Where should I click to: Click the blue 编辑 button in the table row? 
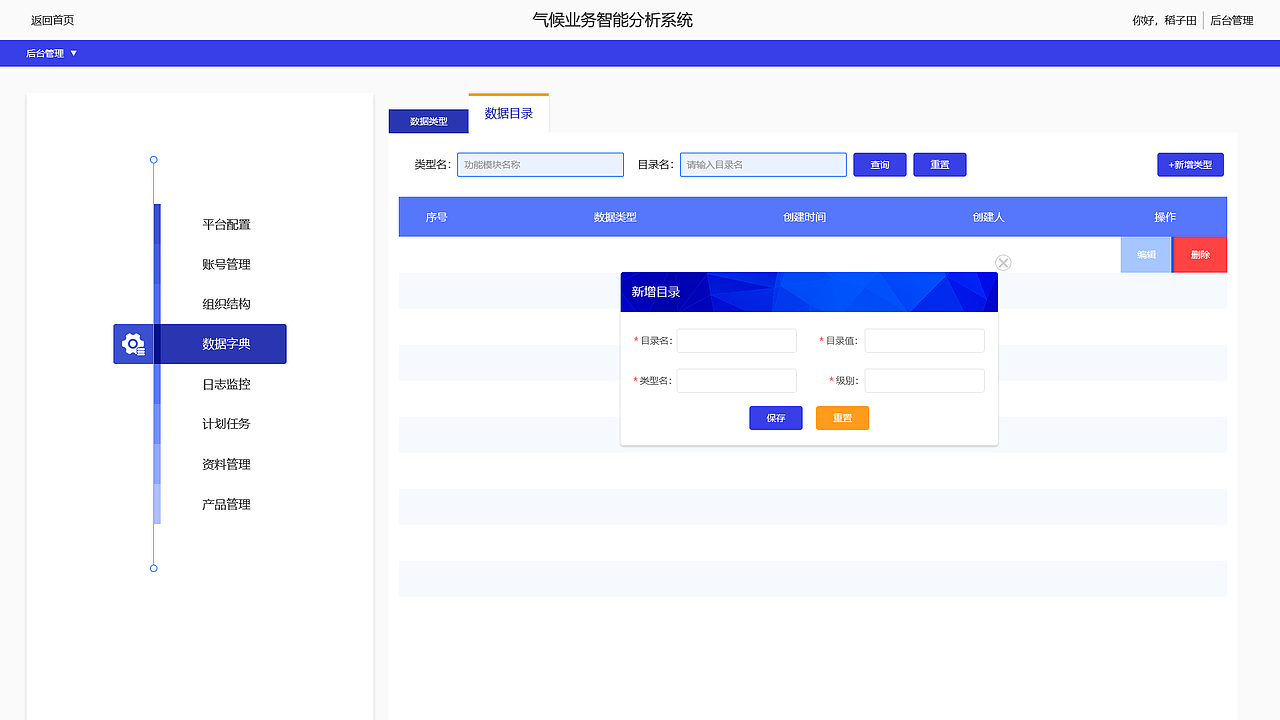[1145, 254]
